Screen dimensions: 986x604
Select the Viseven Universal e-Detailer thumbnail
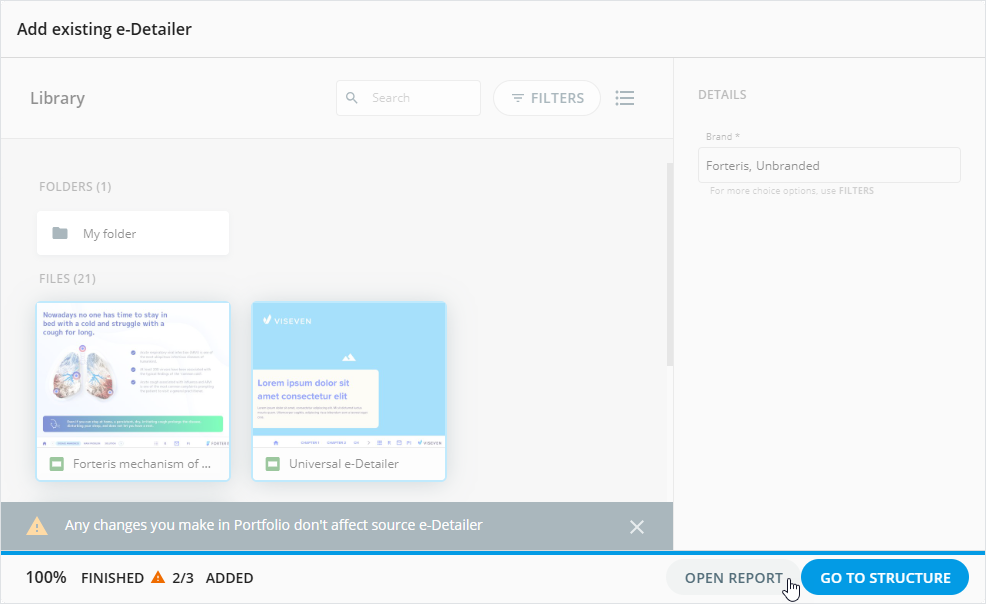coord(349,375)
